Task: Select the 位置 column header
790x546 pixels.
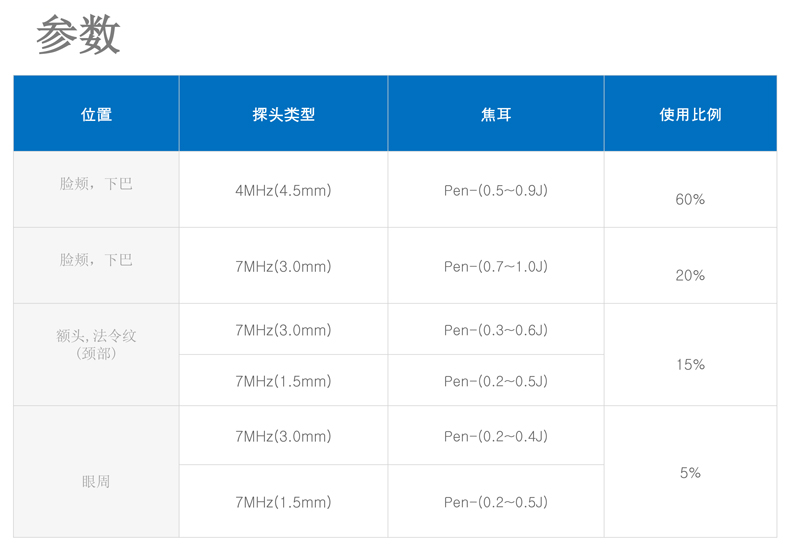Action: pyautogui.click(x=96, y=114)
